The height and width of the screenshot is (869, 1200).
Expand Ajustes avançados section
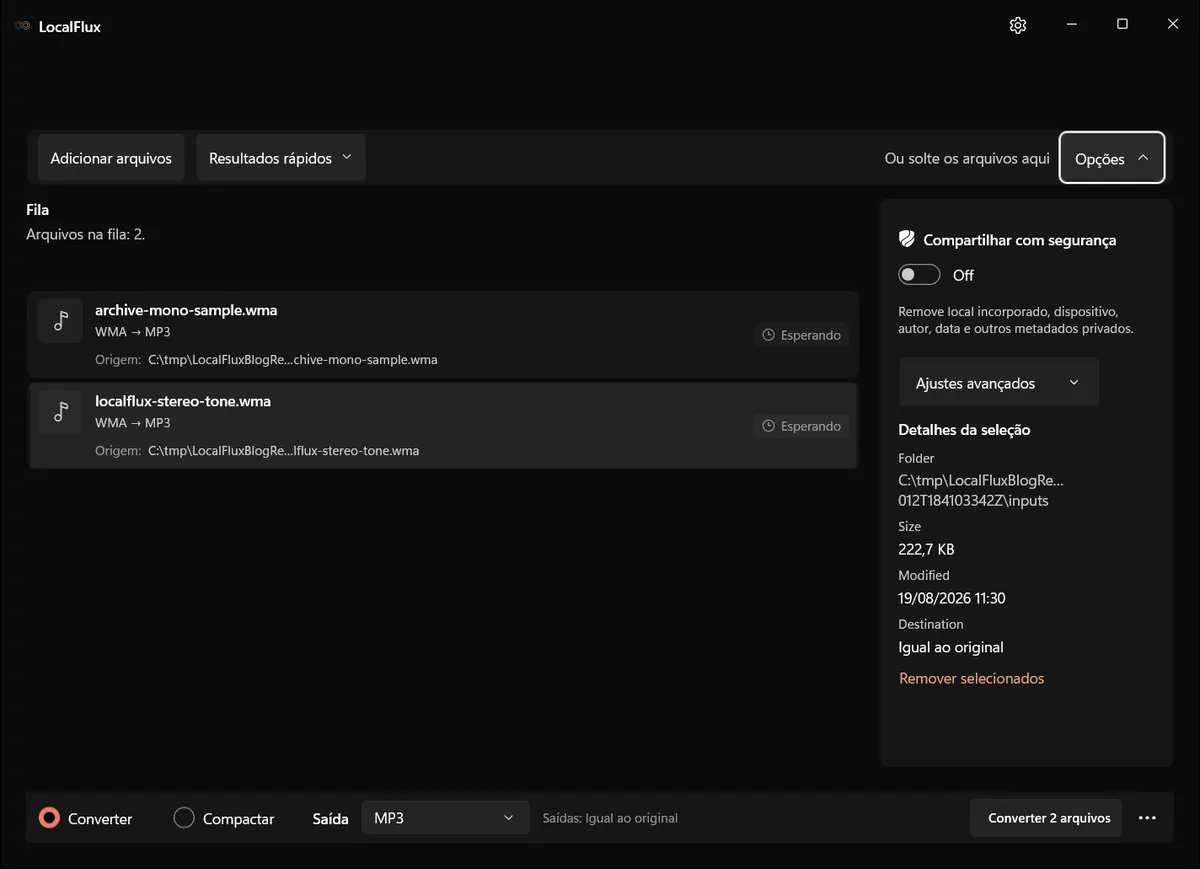click(998, 383)
